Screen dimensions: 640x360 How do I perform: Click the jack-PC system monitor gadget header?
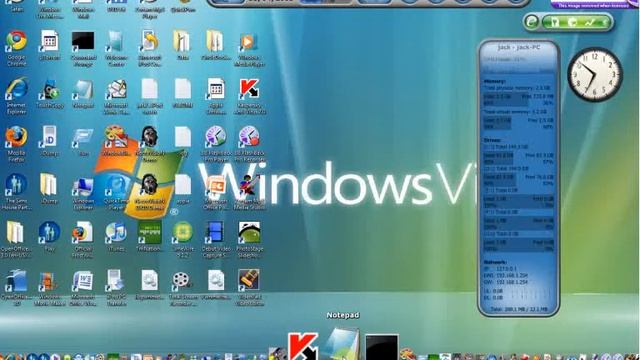click(519, 47)
